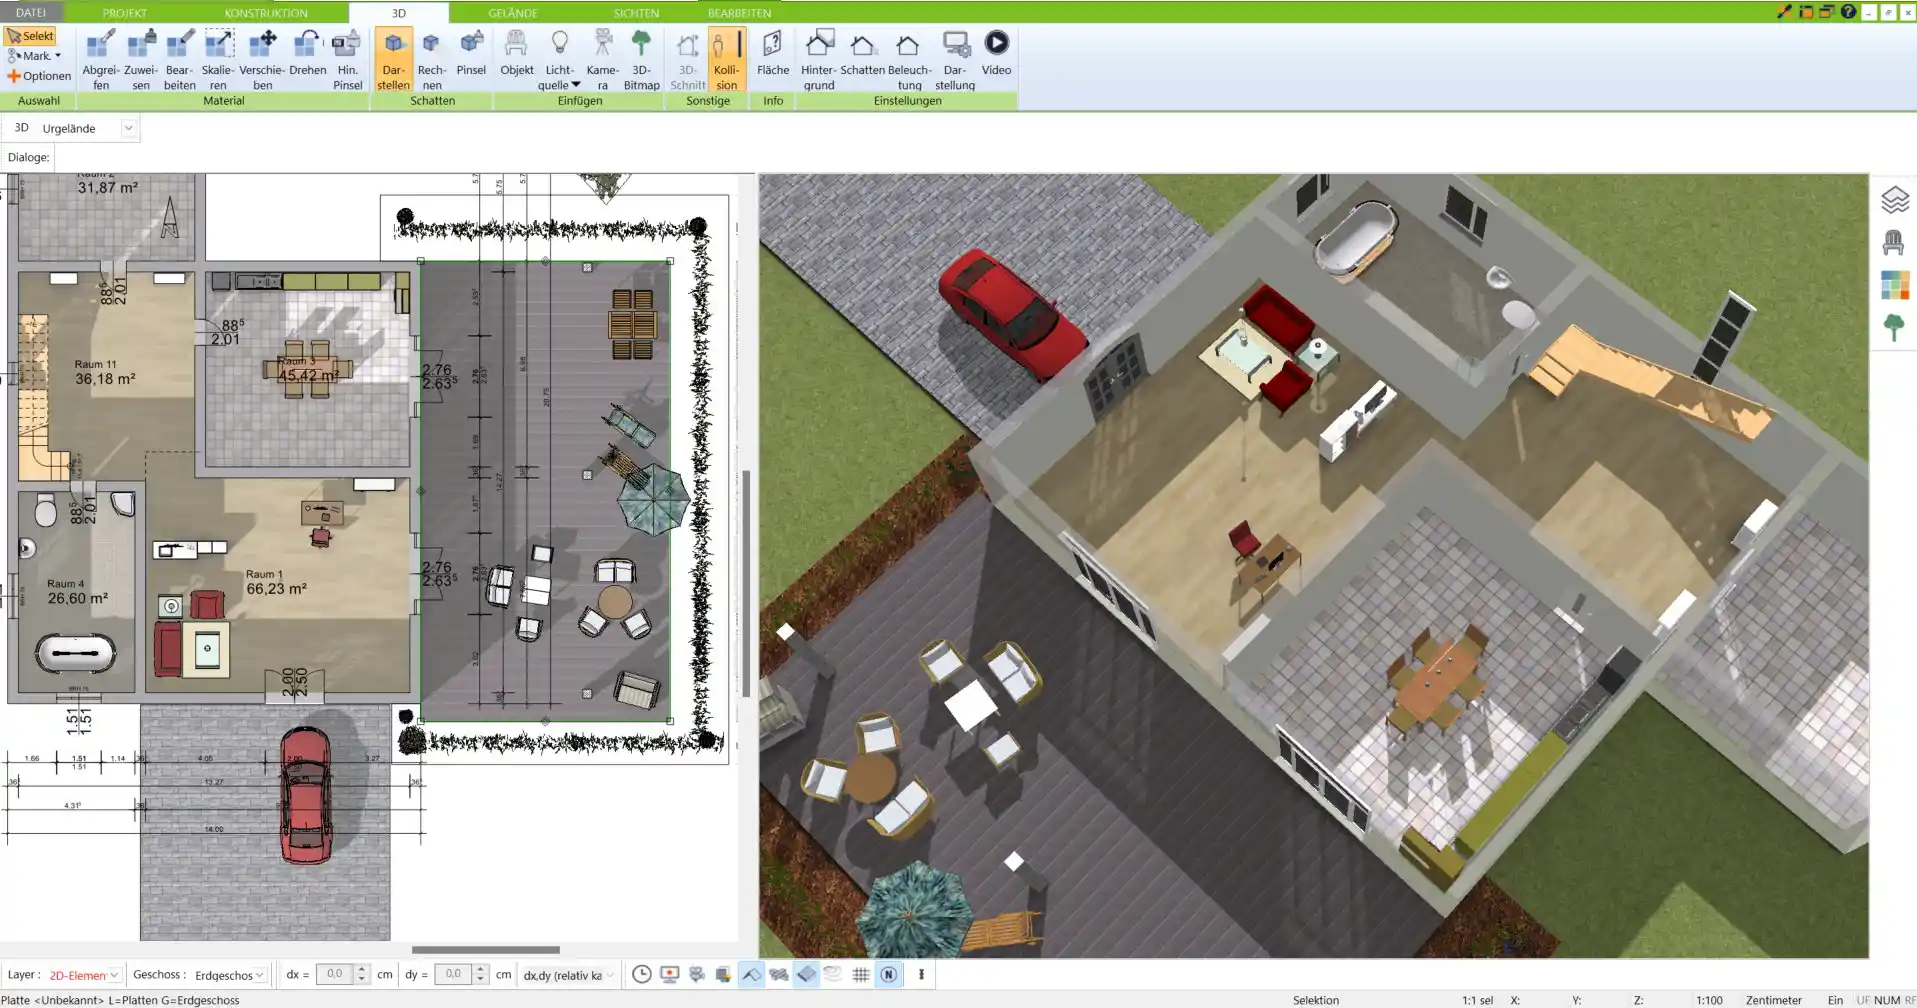The image size is (1917, 1008).
Task: Open the layers panel on right sidebar
Action: pyautogui.click(x=1894, y=200)
